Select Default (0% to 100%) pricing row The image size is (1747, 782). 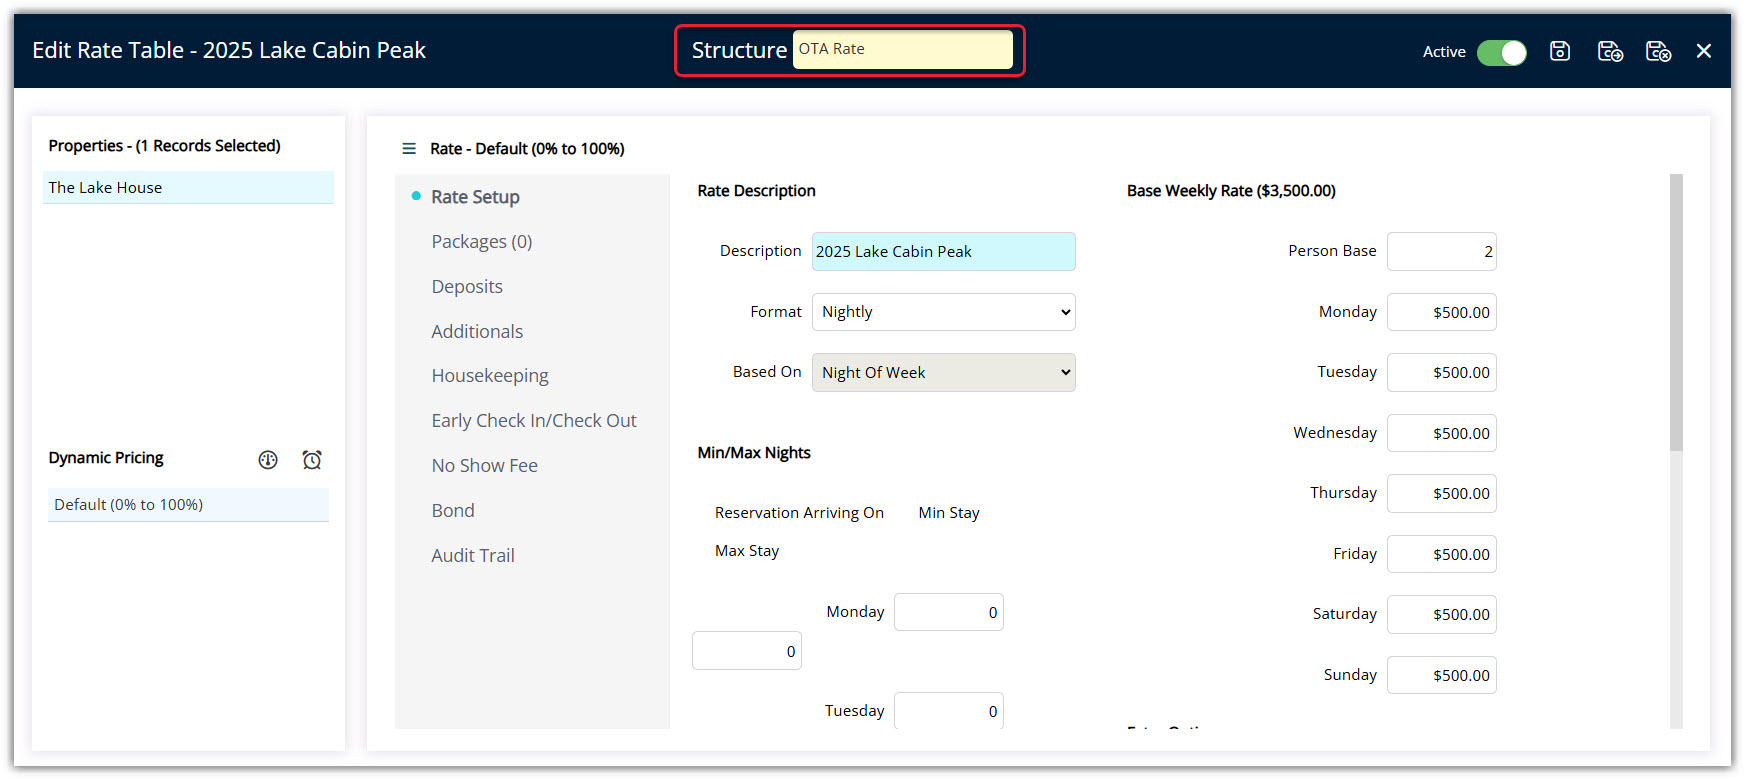[x=188, y=505]
